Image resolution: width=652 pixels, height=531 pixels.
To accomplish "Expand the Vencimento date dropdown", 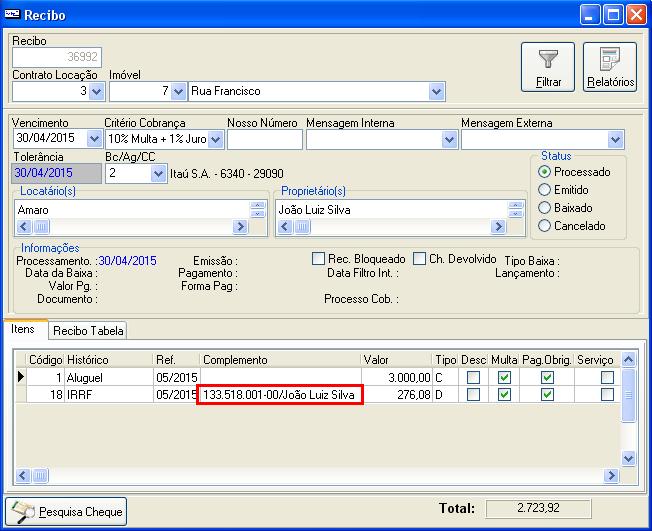I will [x=95, y=140].
